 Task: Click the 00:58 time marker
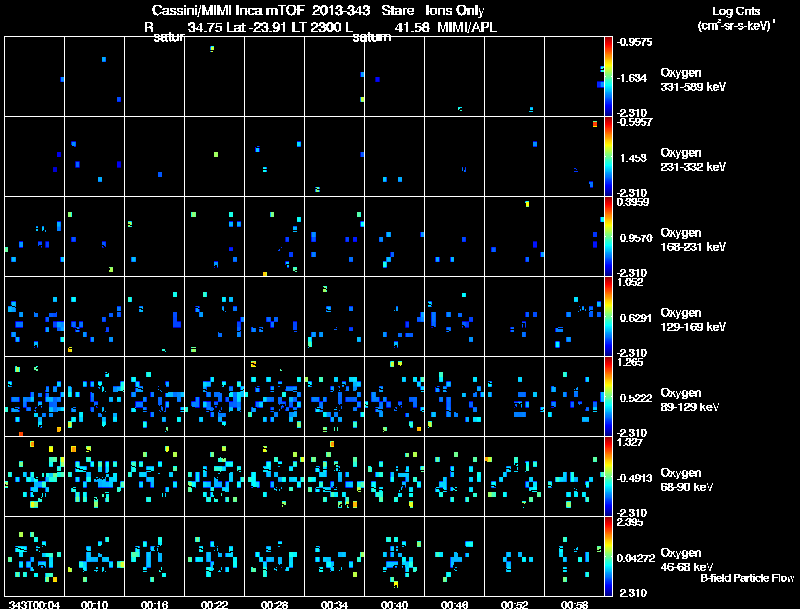[x=574, y=604]
